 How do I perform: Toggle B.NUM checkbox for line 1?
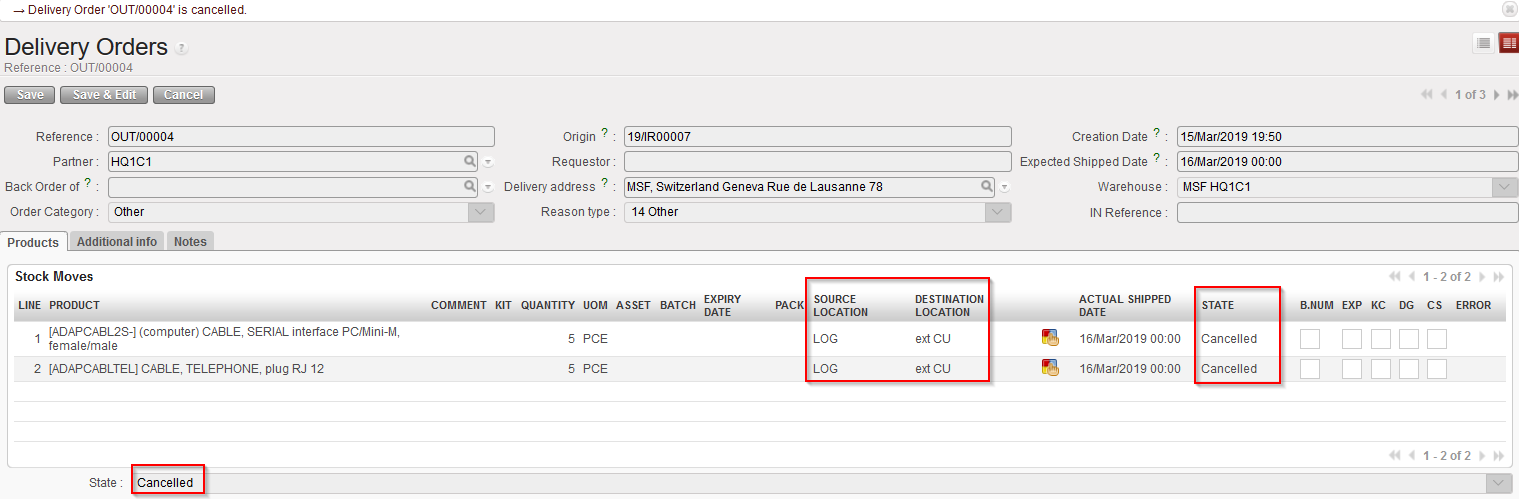coord(1309,339)
